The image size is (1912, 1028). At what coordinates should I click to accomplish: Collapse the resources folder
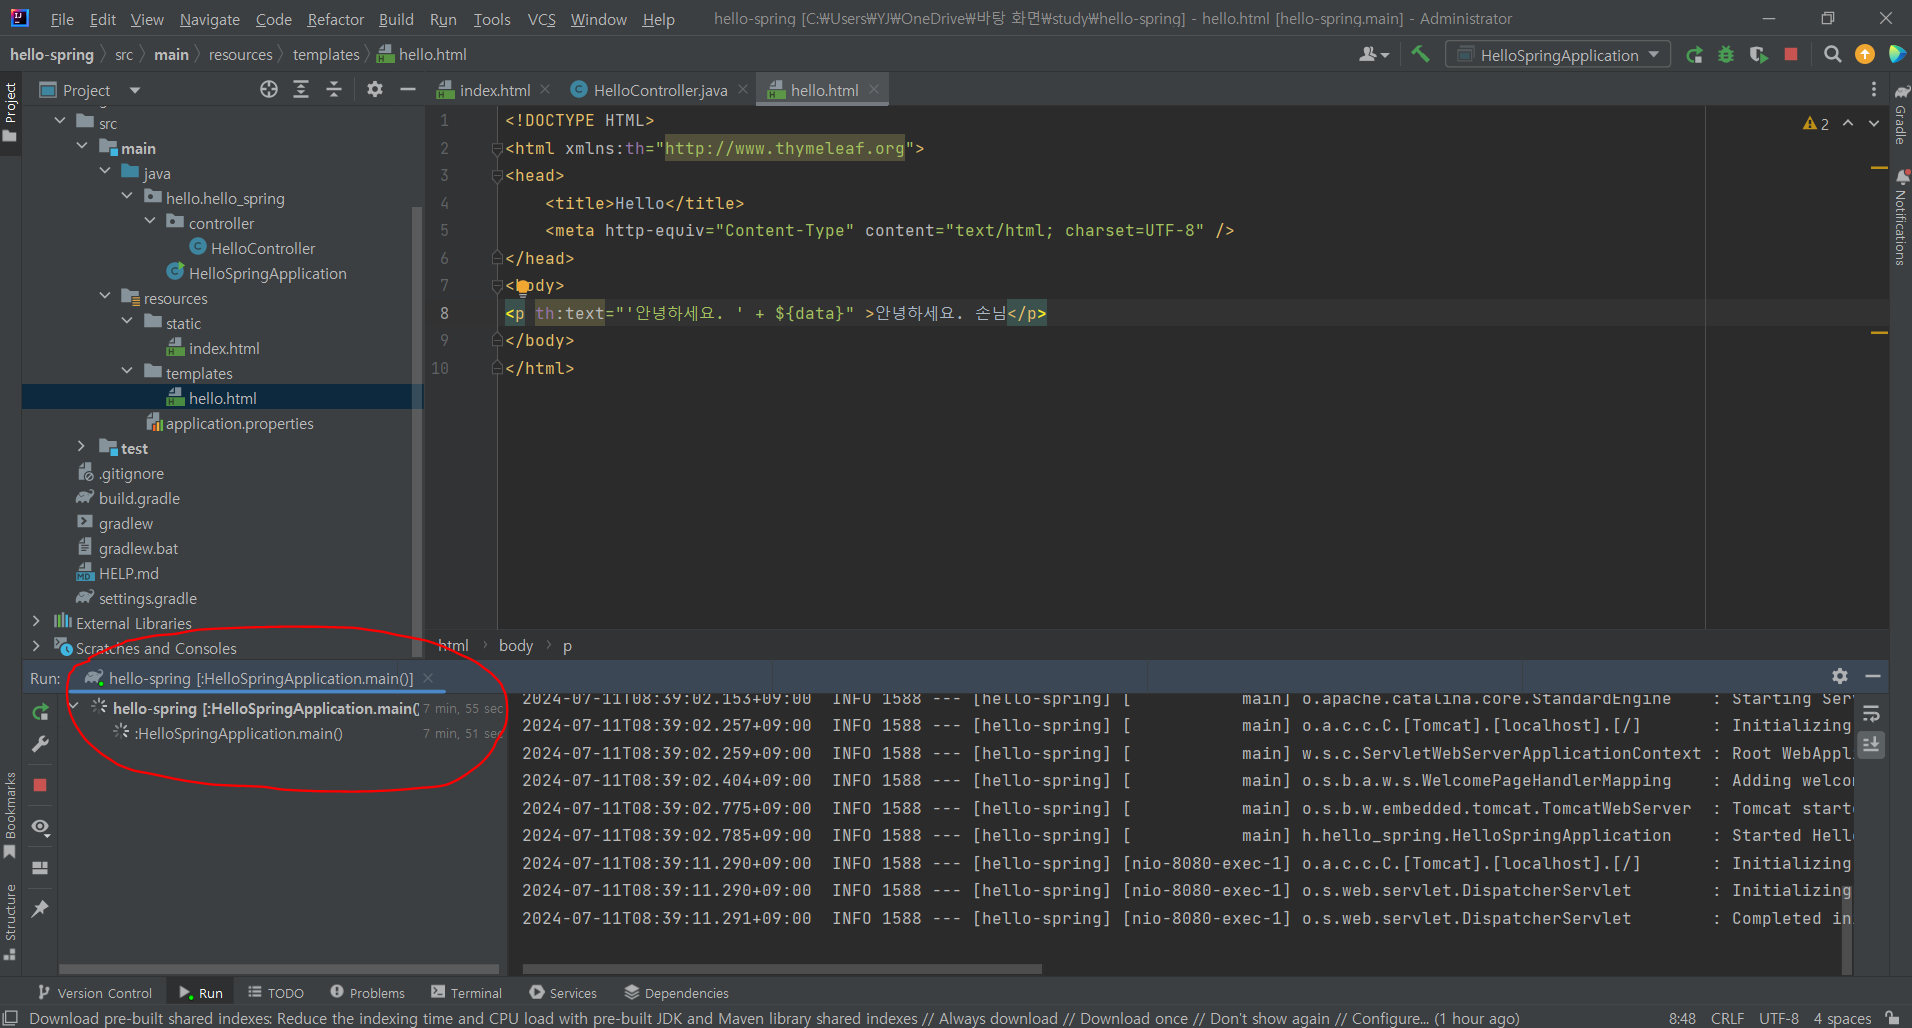pyautogui.click(x=105, y=296)
